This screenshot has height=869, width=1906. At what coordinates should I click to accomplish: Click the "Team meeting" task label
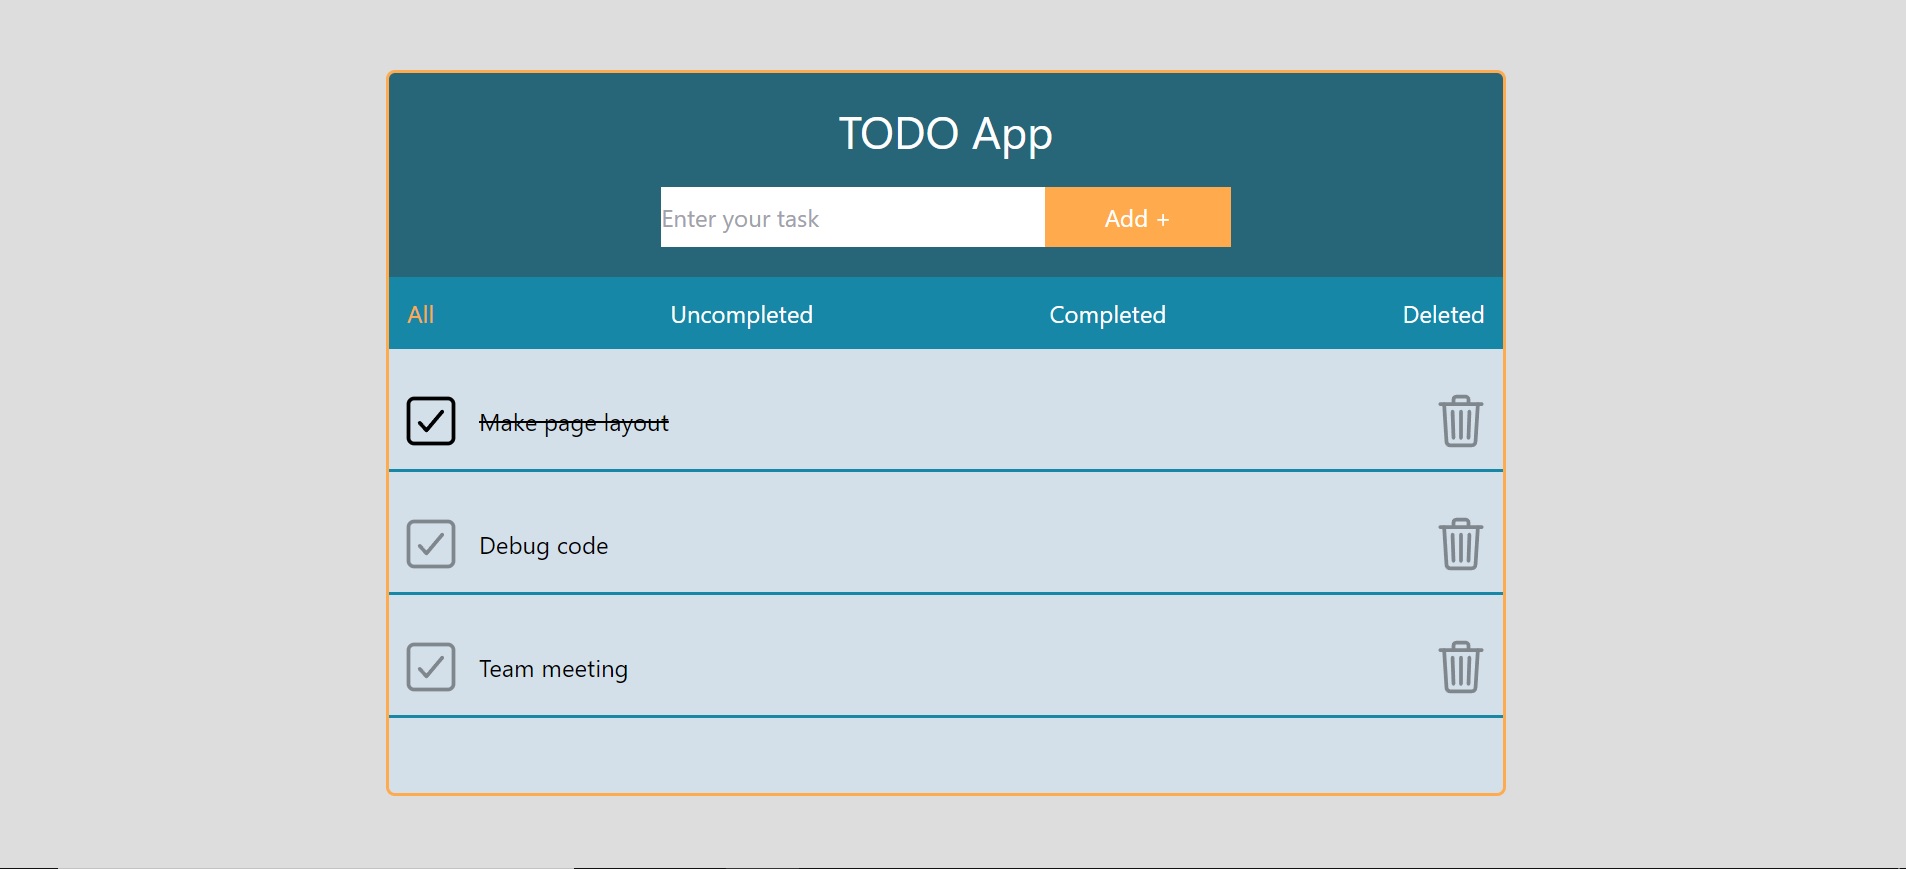553,669
